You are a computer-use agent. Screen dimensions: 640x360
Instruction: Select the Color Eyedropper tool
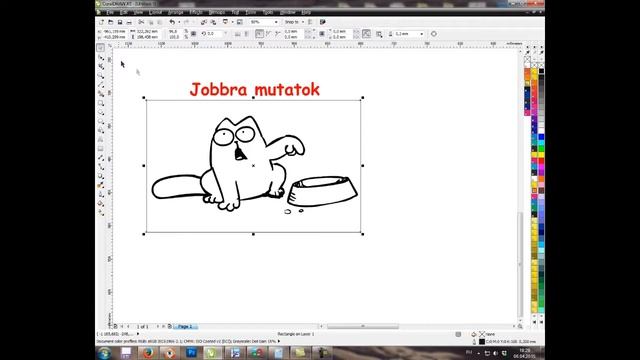[101, 185]
